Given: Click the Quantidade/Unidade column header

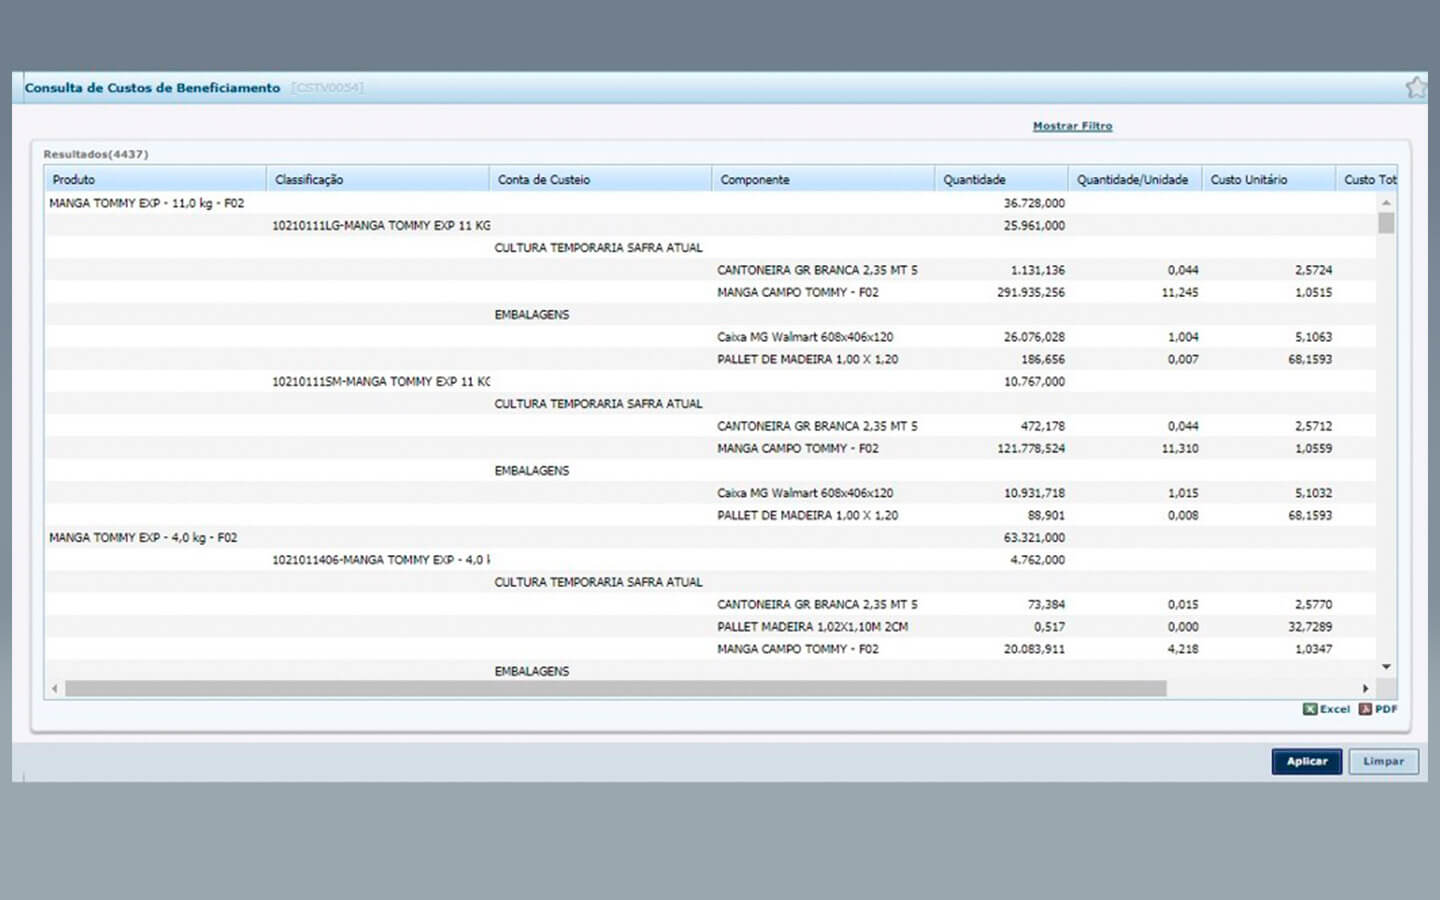Looking at the screenshot, I should (x=1132, y=180).
